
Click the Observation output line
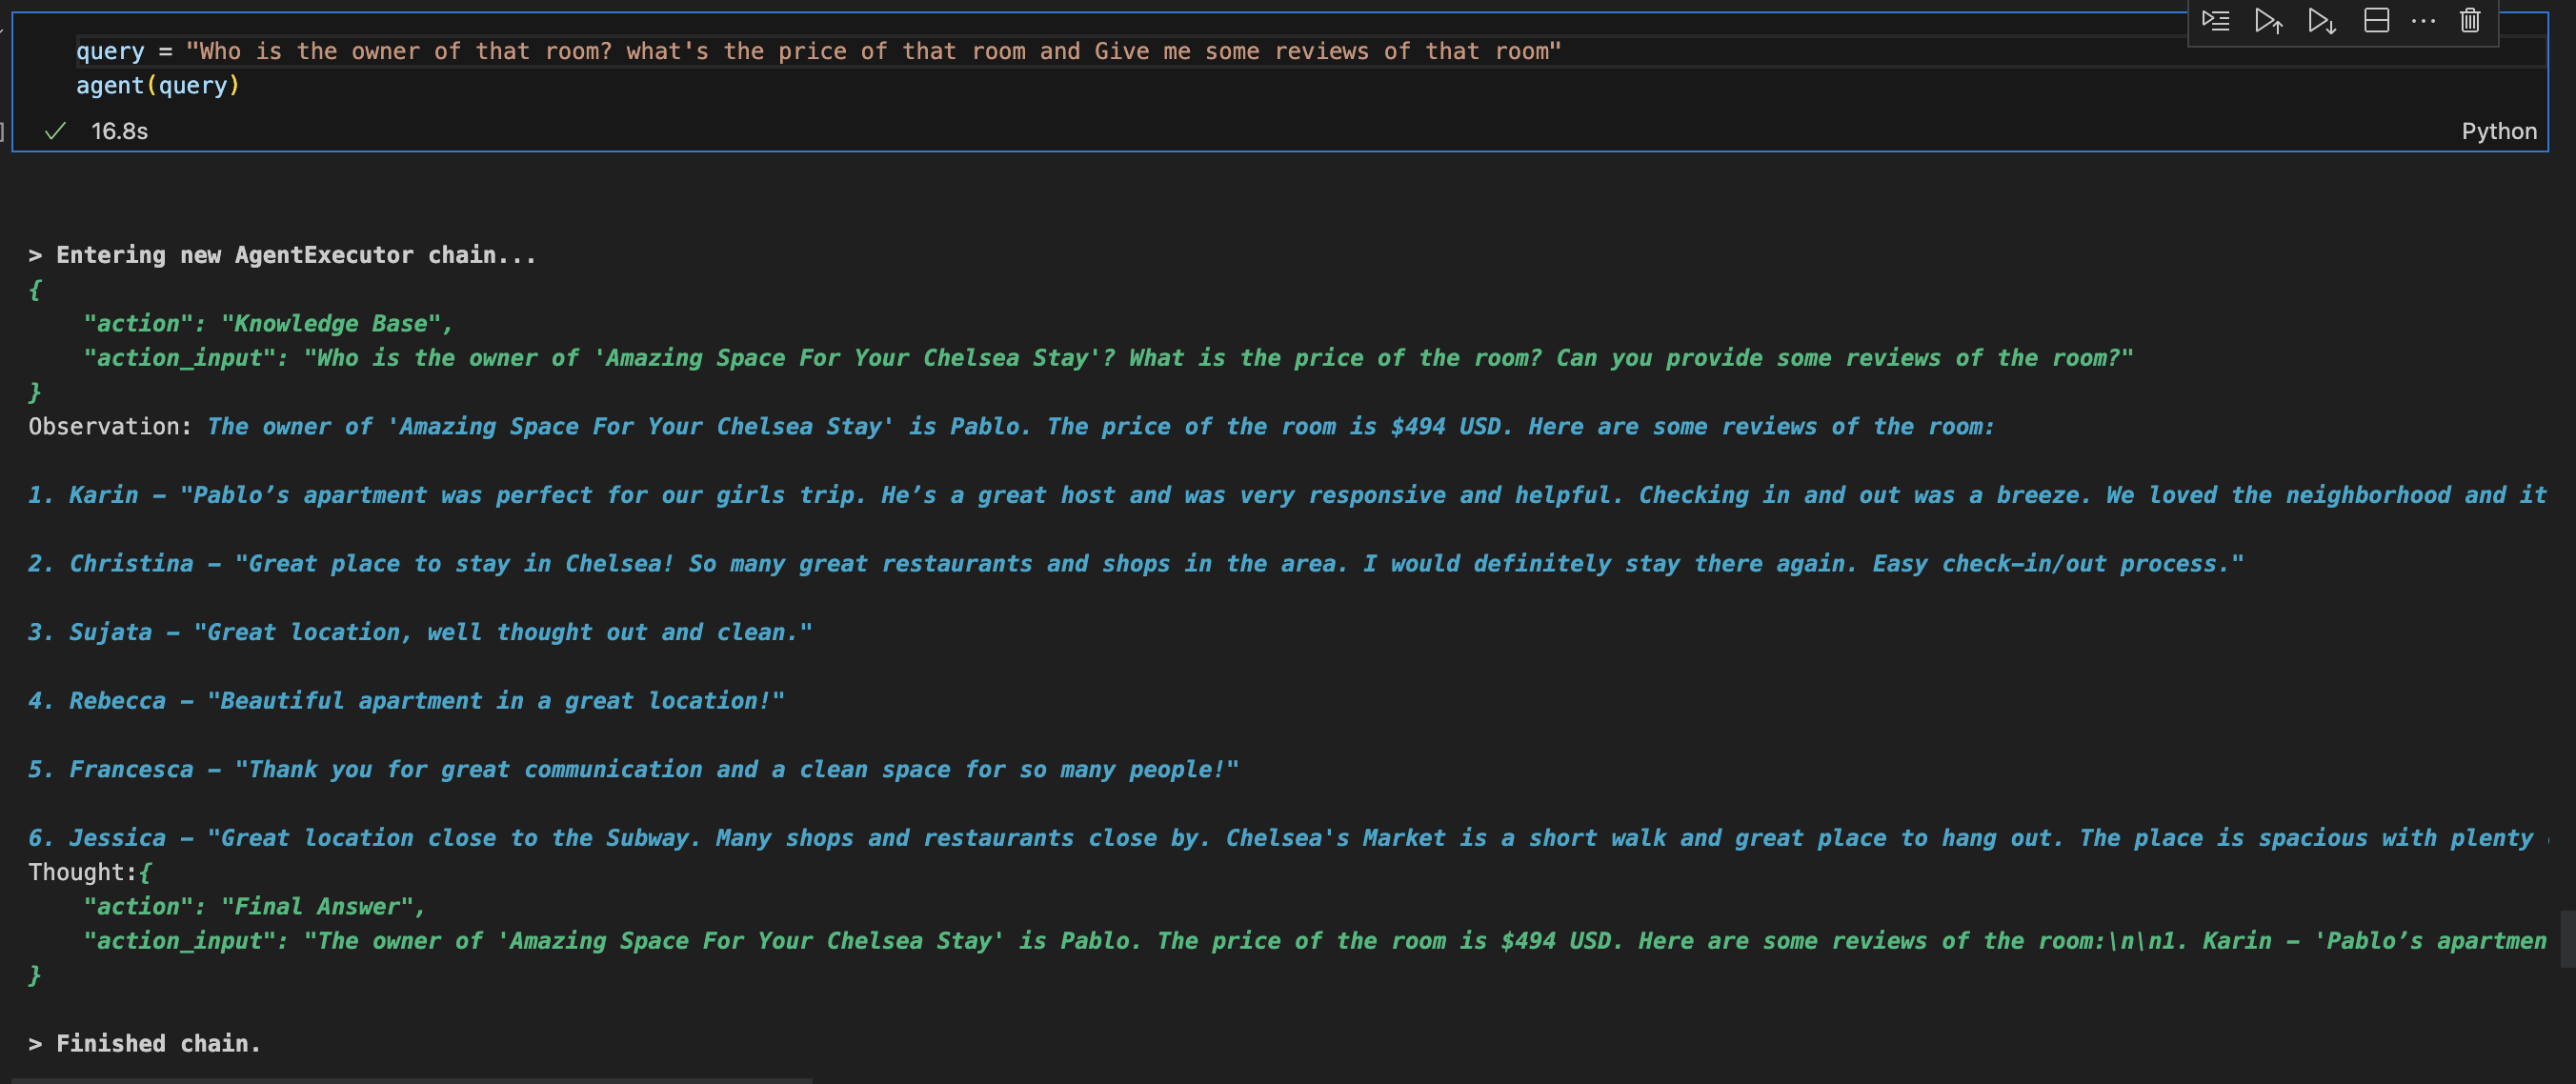click(x=1000, y=427)
